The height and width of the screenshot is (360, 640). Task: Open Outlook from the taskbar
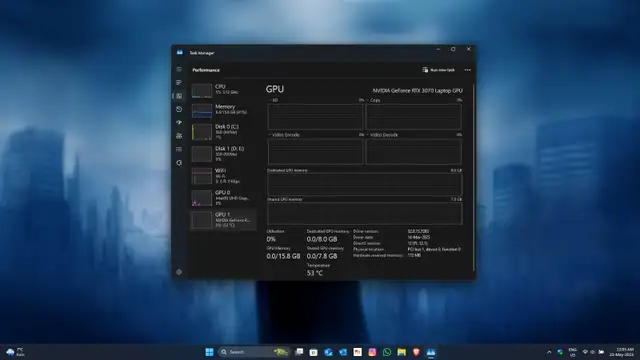328,352
